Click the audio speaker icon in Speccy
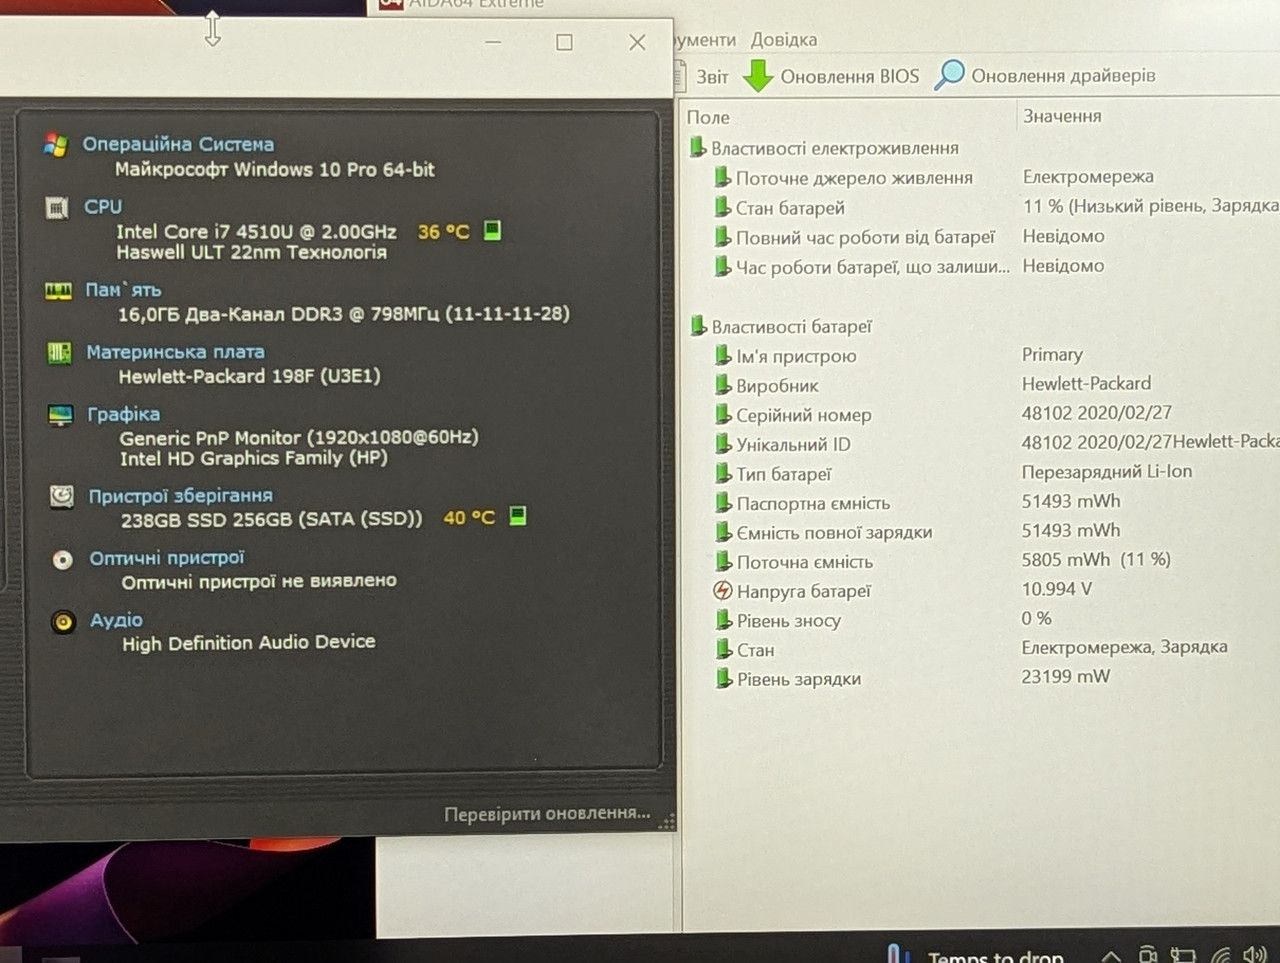This screenshot has width=1280, height=963. pos(63,622)
